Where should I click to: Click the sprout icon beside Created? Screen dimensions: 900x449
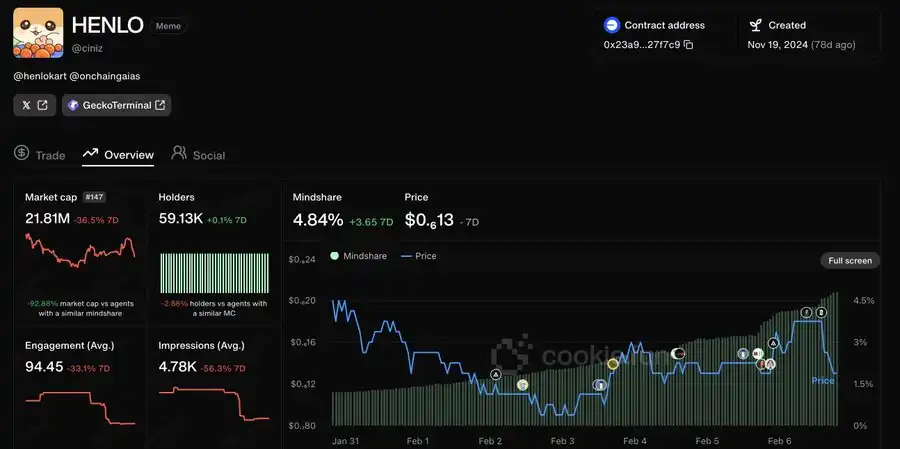(x=756, y=25)
